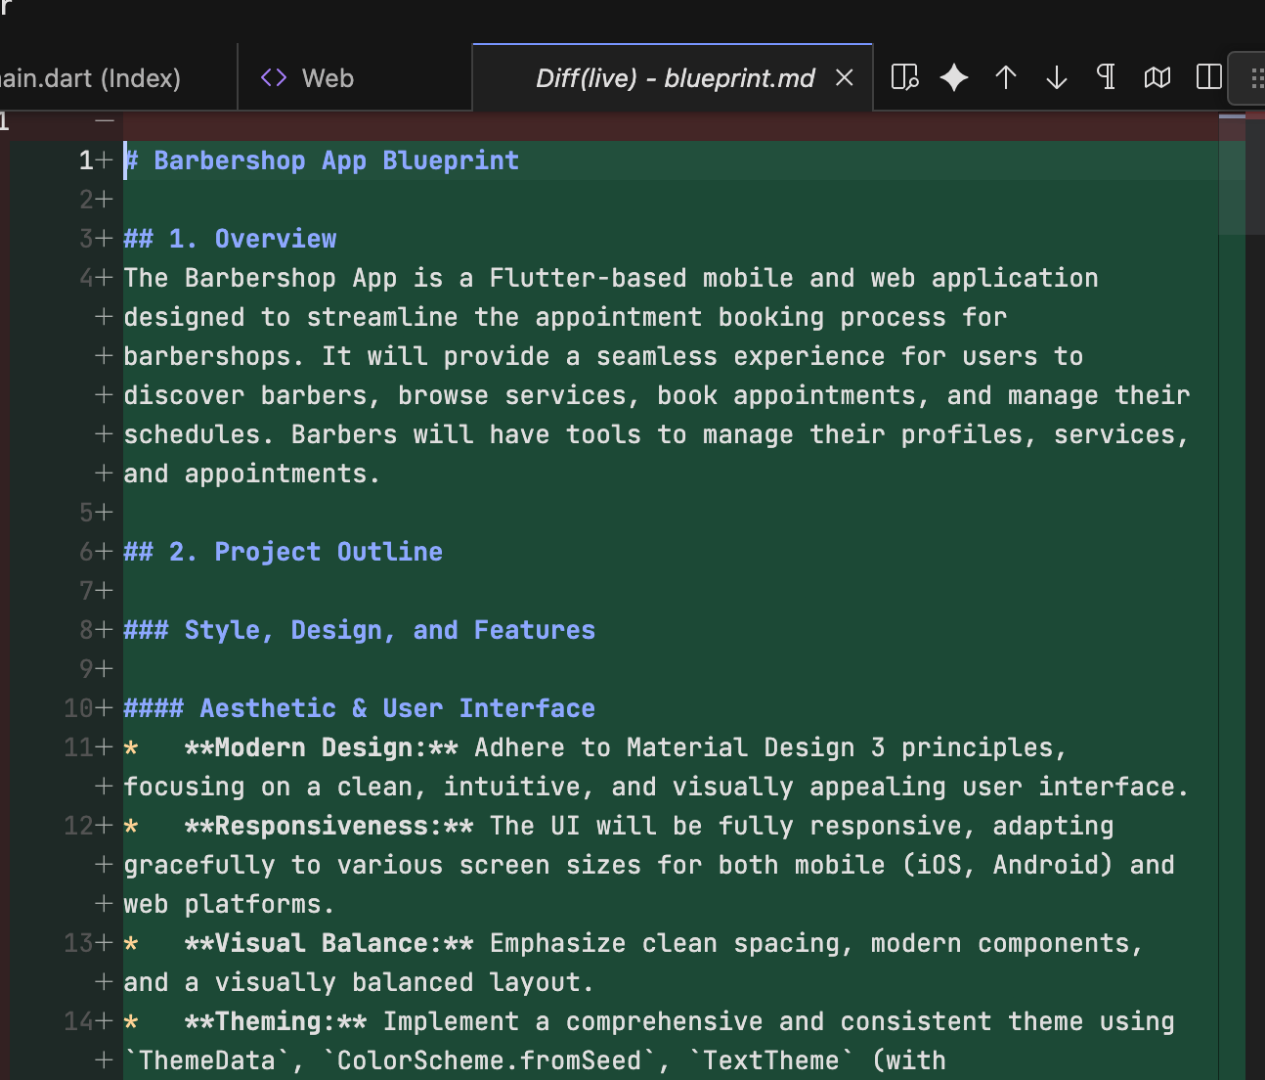Go to previous change with up arrow

pos(1006,77)
